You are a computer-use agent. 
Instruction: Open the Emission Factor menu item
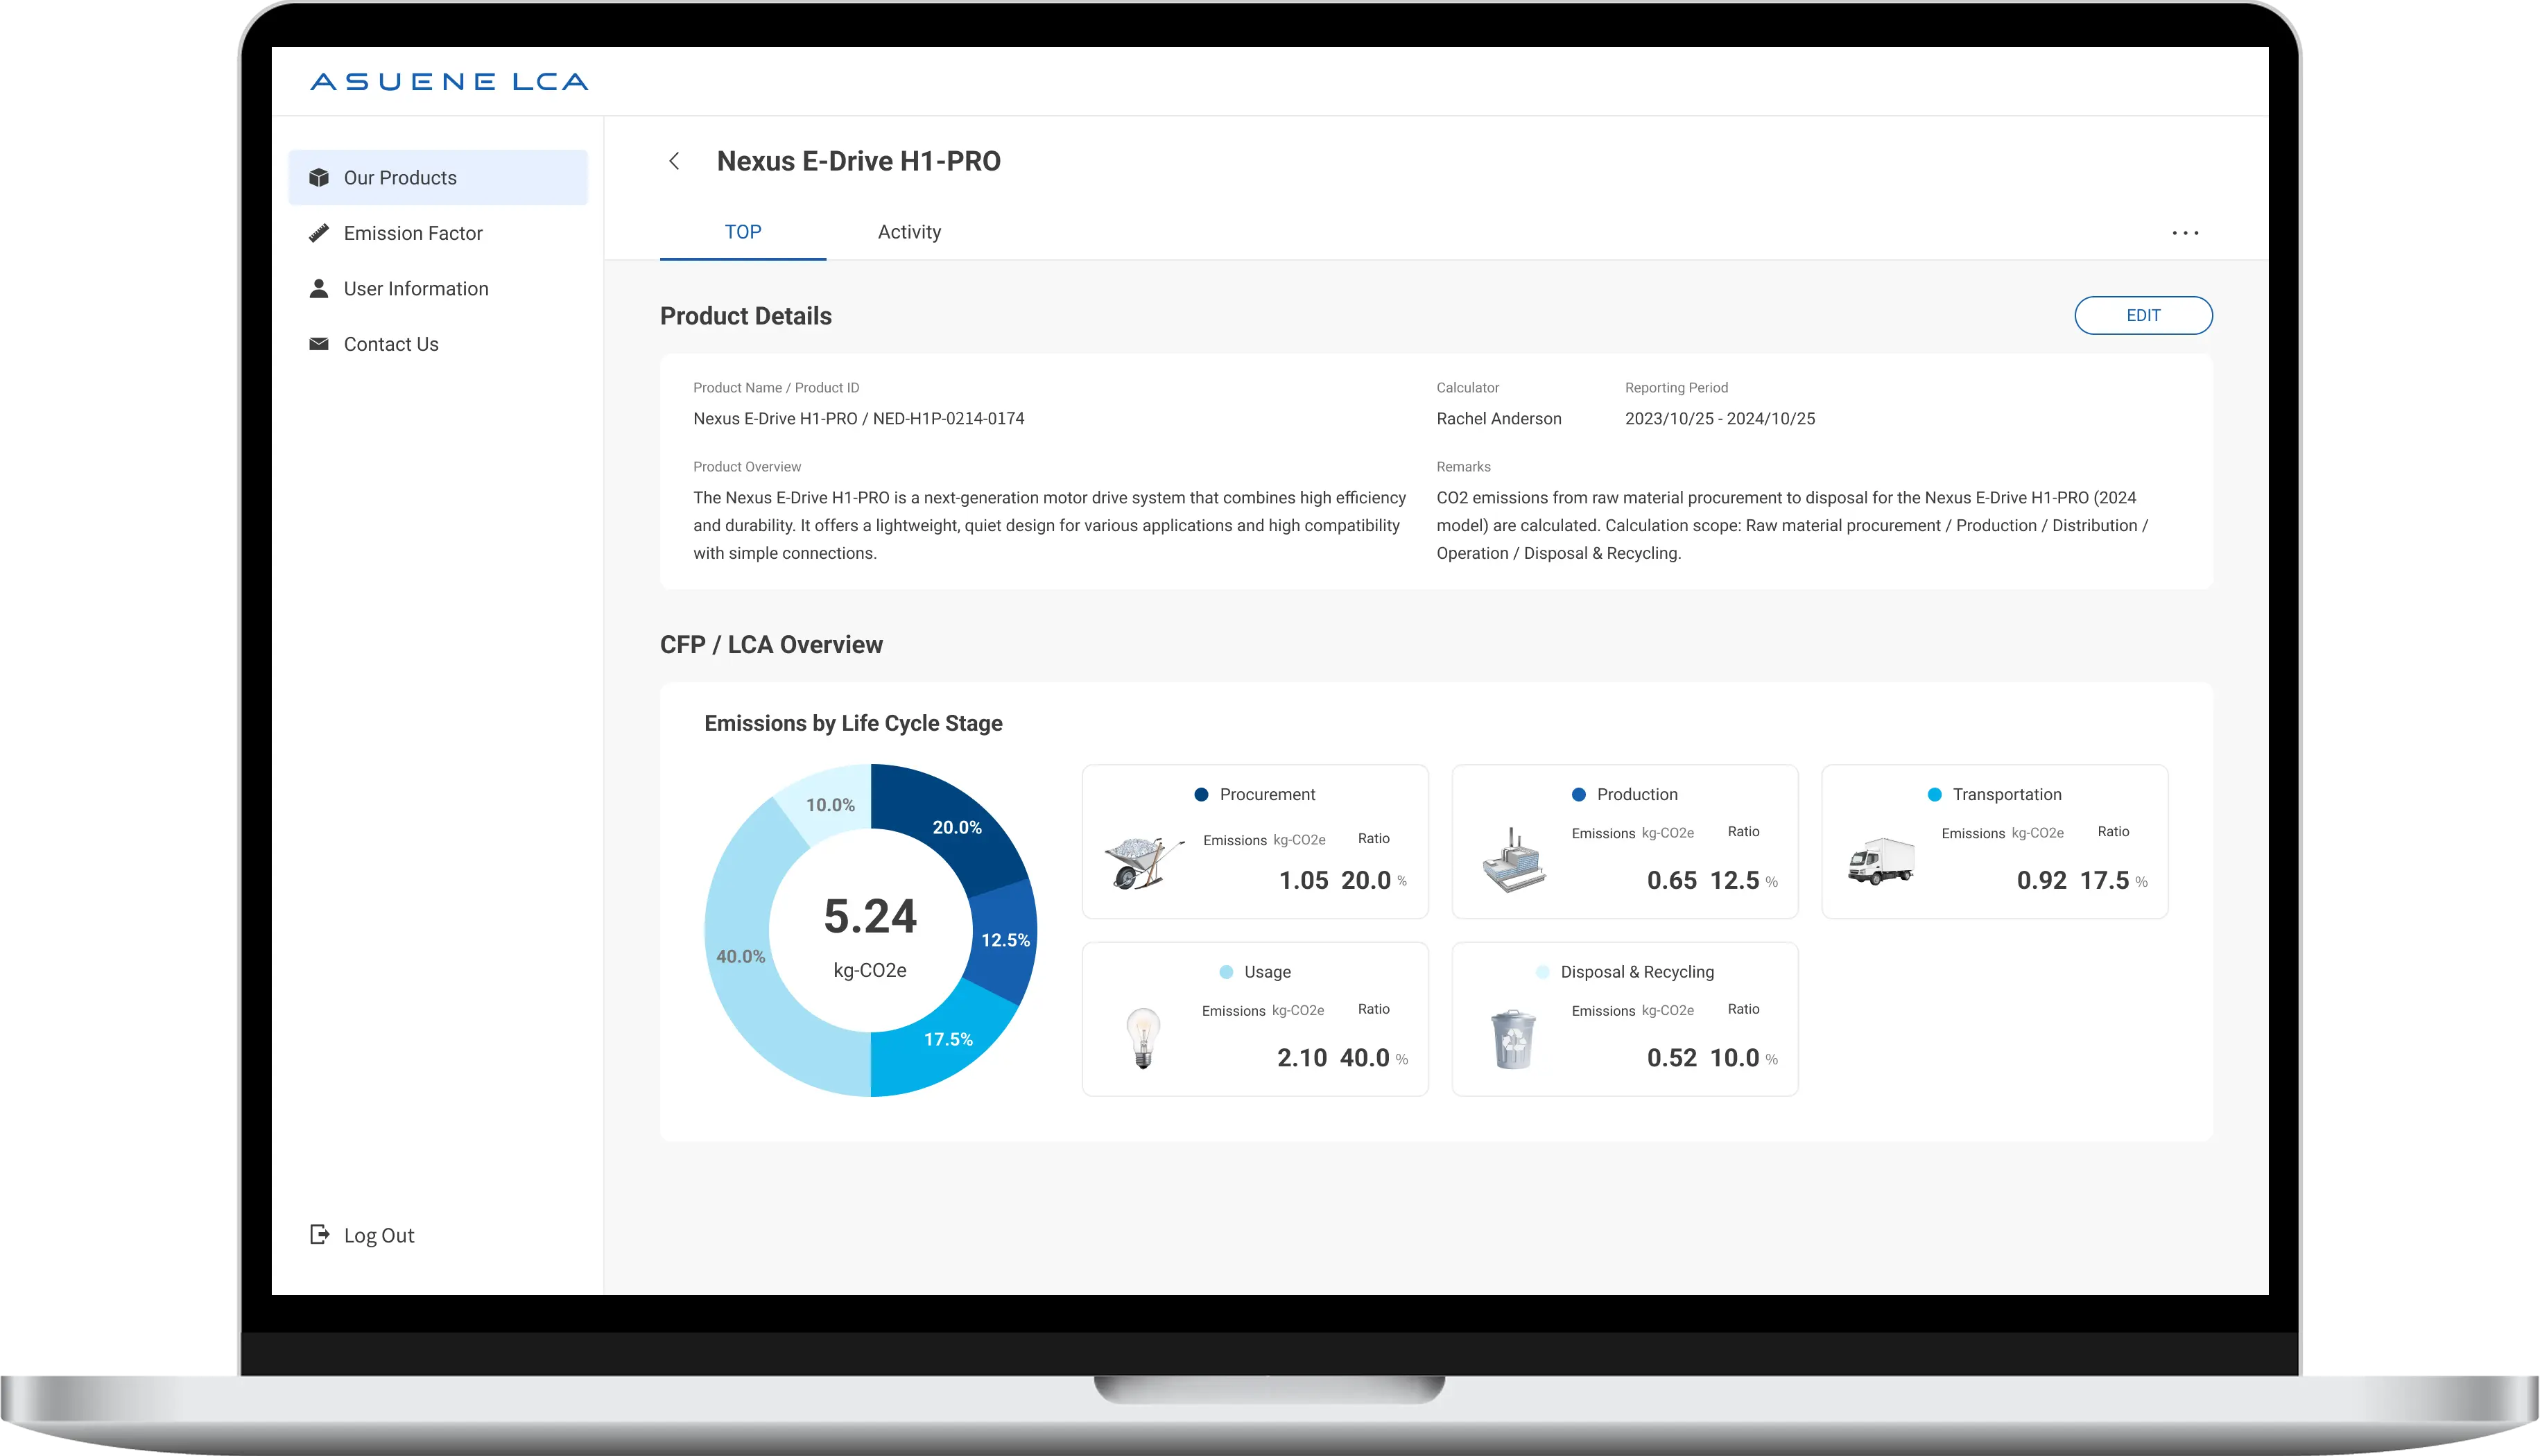413,233
